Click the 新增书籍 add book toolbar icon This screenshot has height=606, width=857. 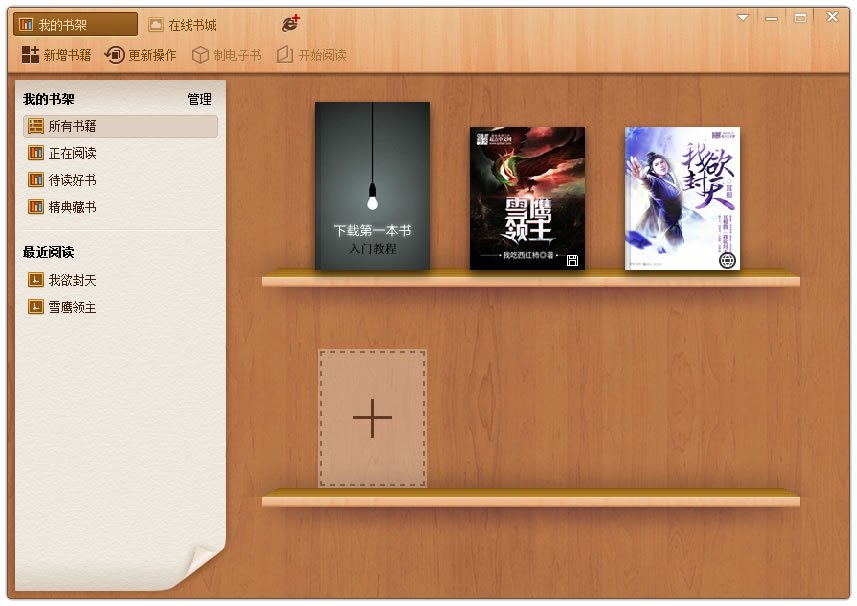30,55
